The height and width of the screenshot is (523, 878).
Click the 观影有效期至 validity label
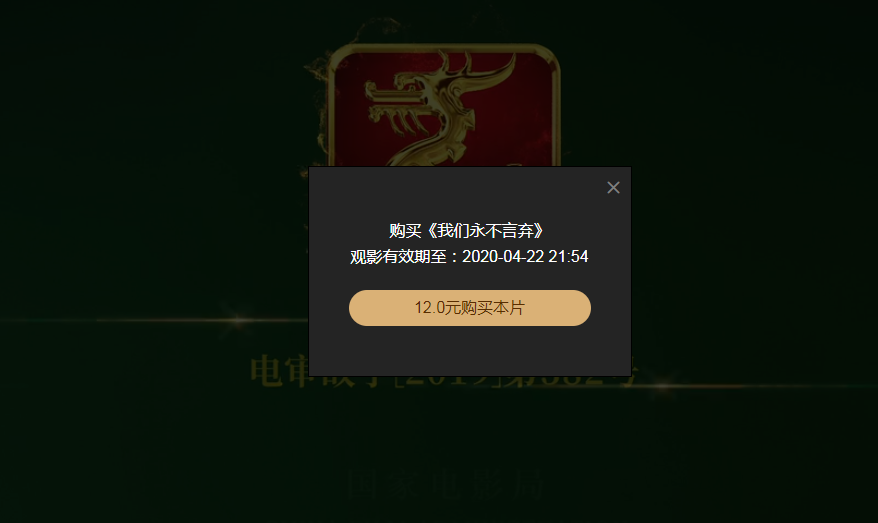pyautogui.click(x=398, y=257)
